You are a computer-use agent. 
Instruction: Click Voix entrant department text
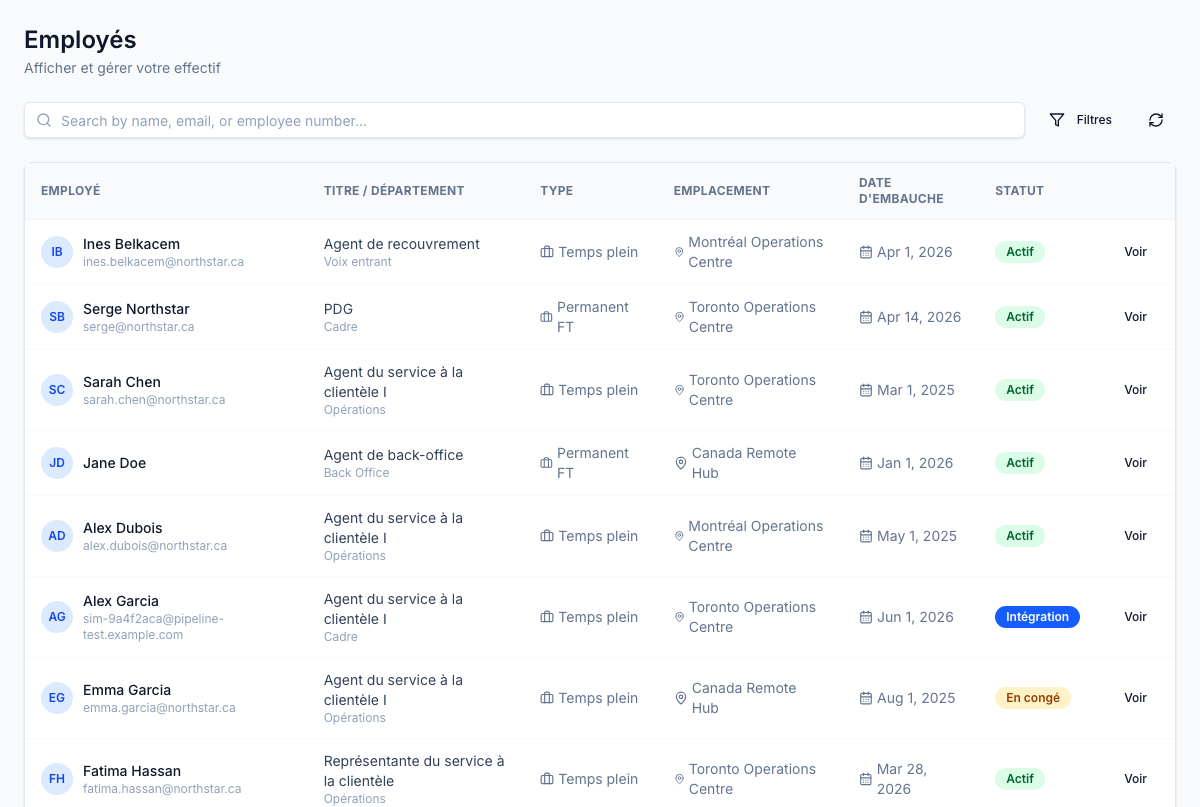tap(358, 262)
